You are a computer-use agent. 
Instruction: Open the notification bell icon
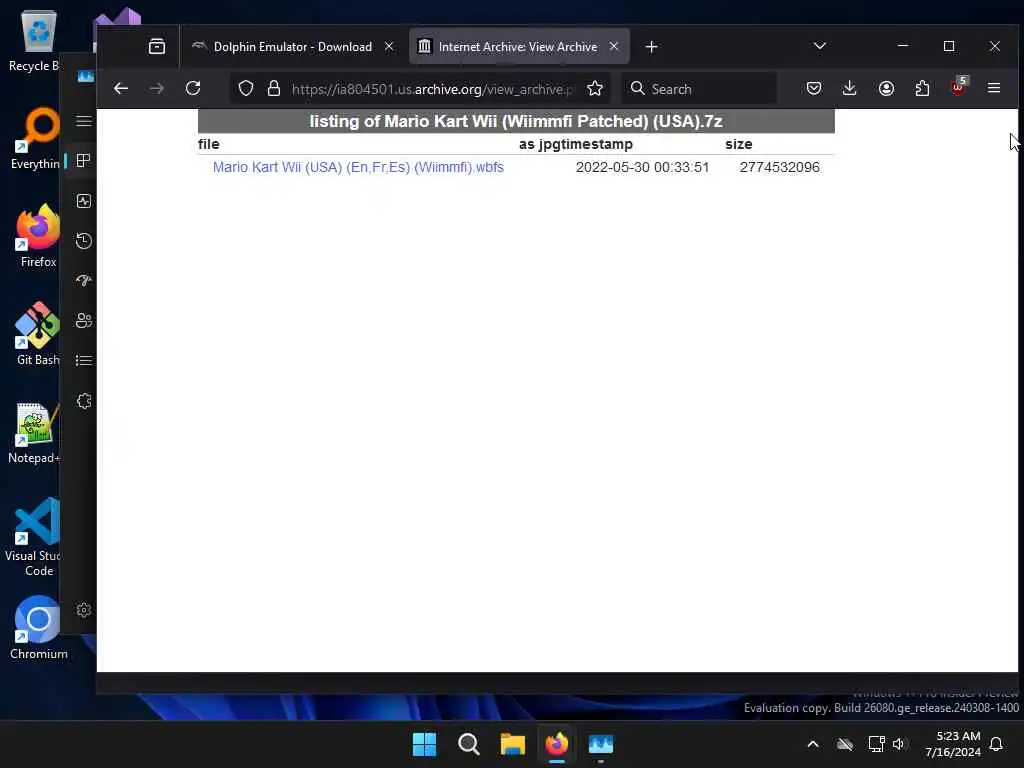point(996,744)
